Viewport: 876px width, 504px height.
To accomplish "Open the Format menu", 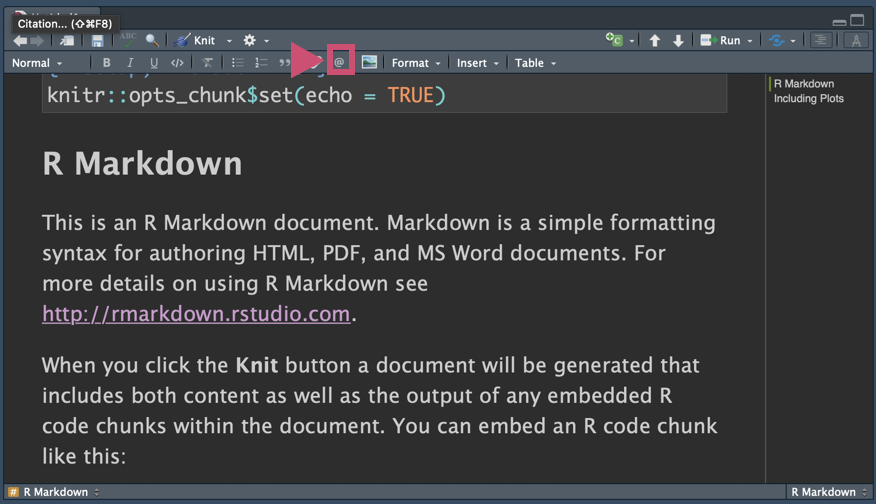I will (x=415, y=63).
